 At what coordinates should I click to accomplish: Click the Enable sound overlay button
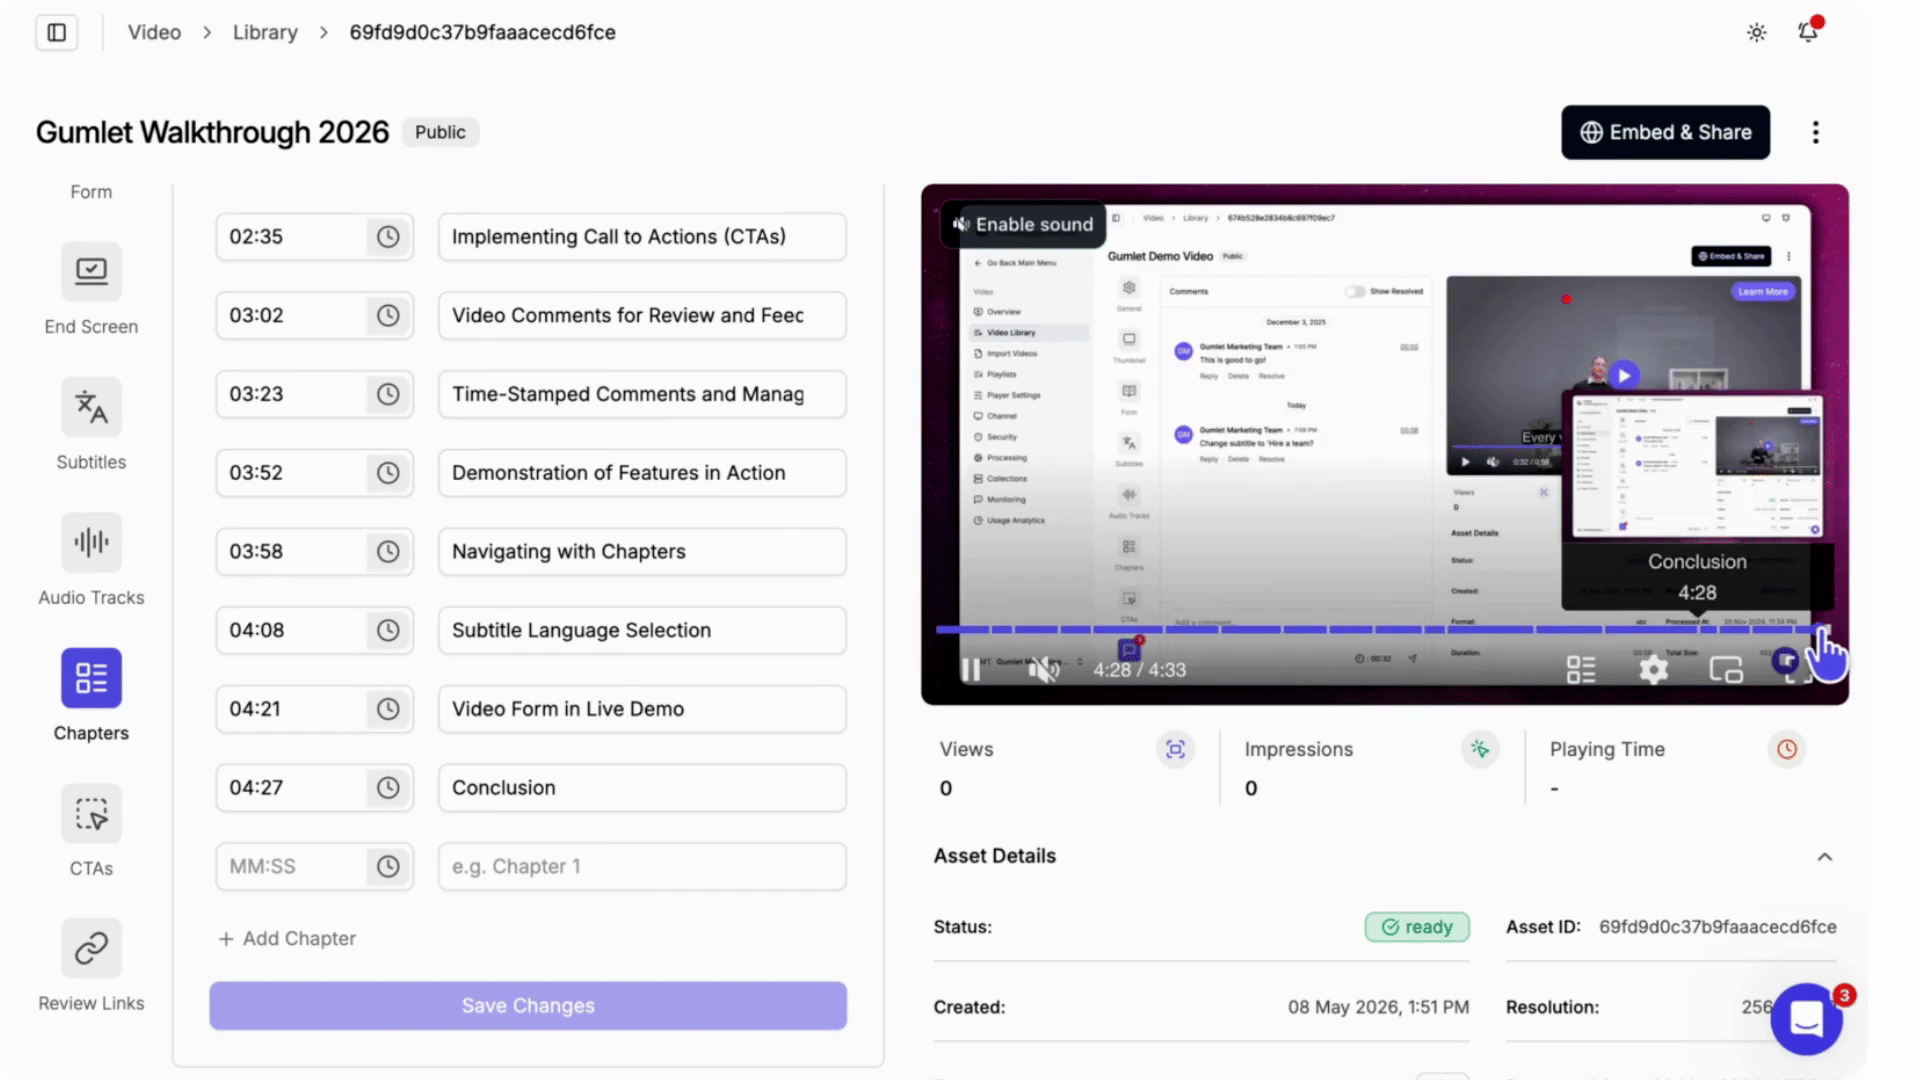[1023, 225]
